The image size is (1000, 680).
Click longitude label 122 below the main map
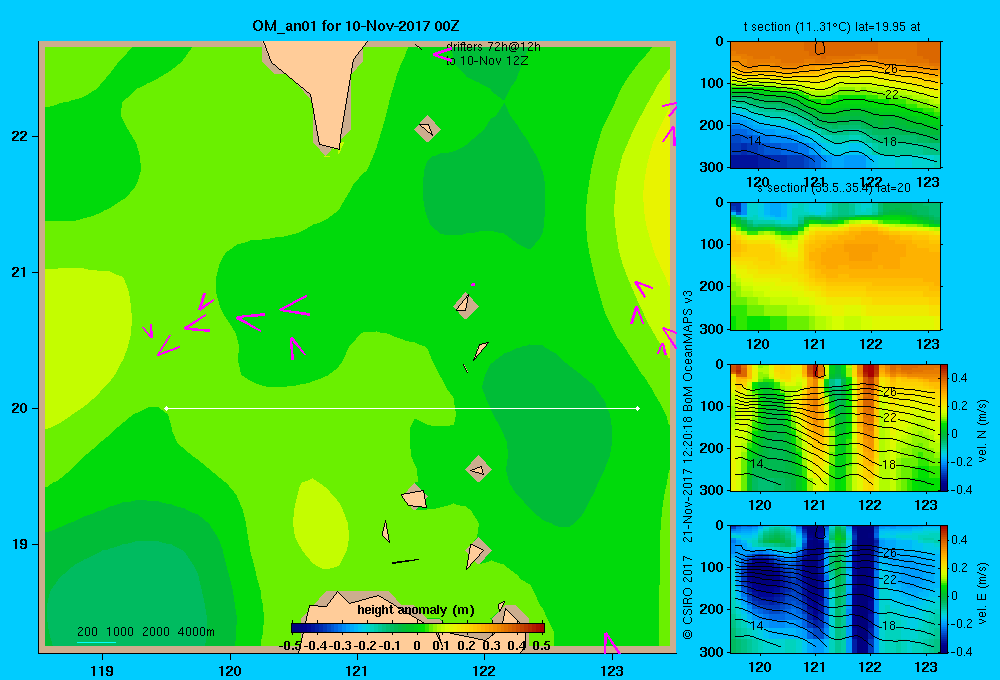[x=484, y=670]
